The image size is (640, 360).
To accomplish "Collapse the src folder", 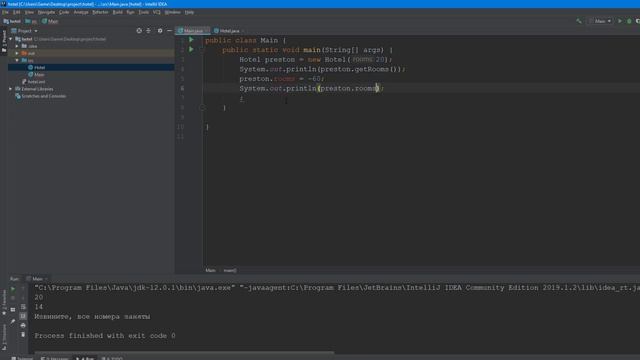I will point(17,60).
